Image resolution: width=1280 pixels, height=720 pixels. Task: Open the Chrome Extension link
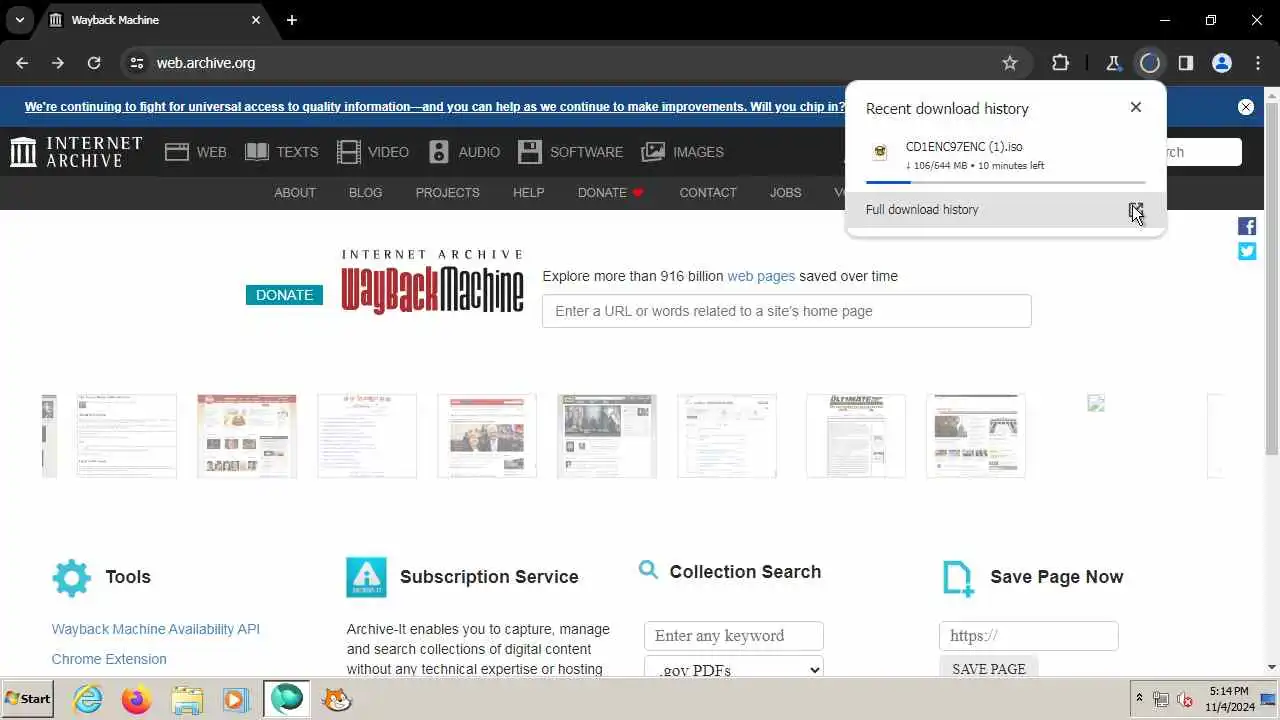109,659
